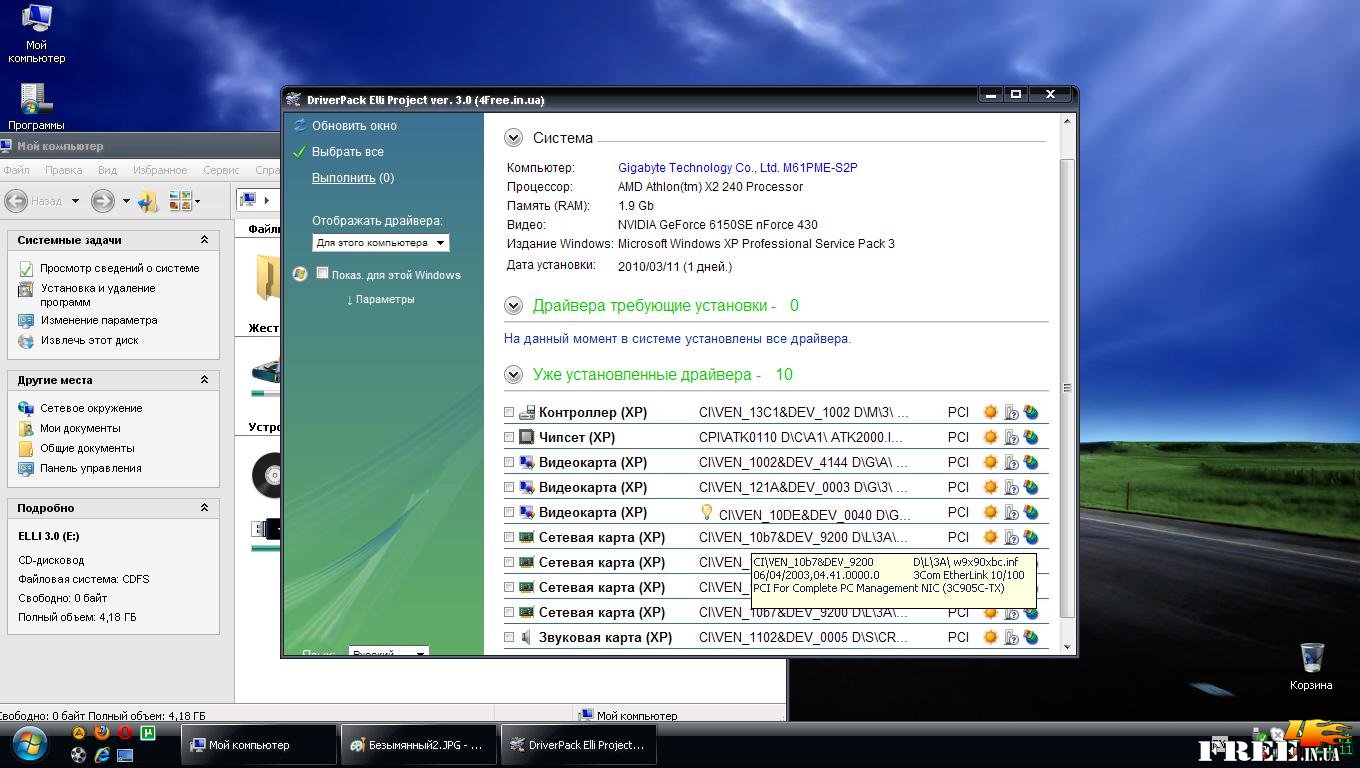This screenshot has height=768, width=1360.
Task: Click help document icon in Видеокарта VEN_10DE row
Action: pos(1011,512)
